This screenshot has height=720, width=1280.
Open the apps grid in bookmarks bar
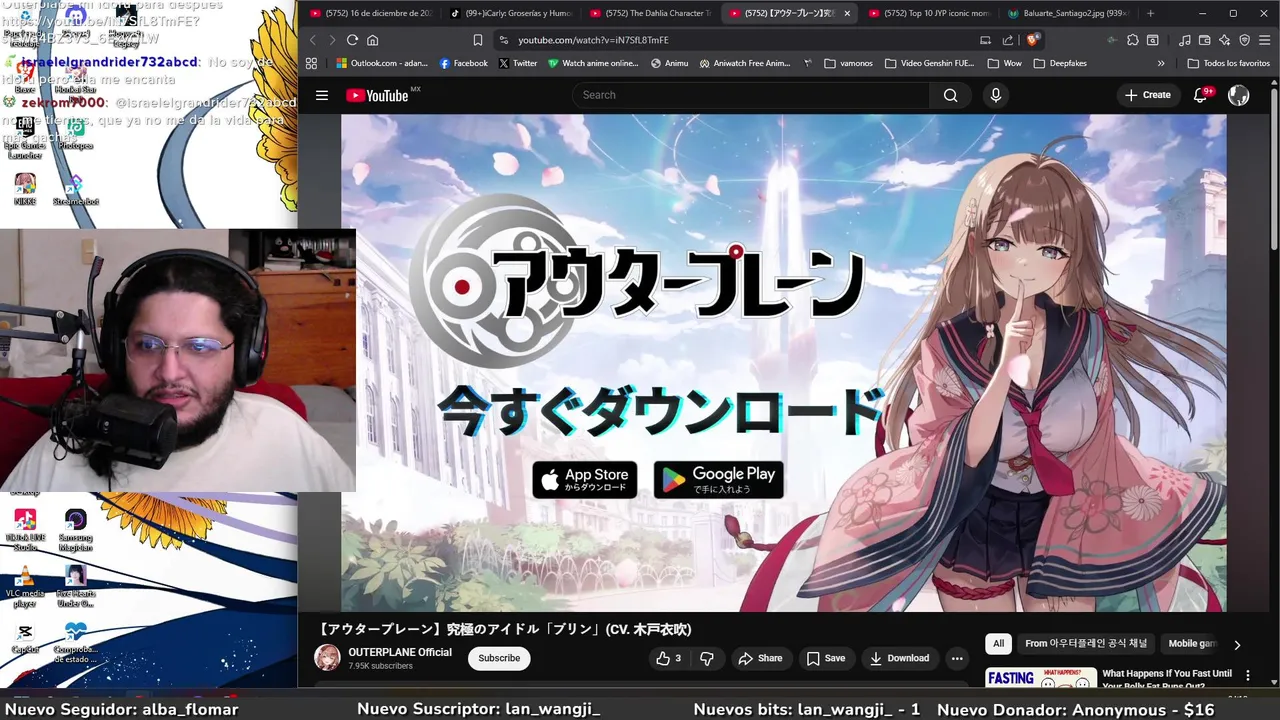(311, 63)
